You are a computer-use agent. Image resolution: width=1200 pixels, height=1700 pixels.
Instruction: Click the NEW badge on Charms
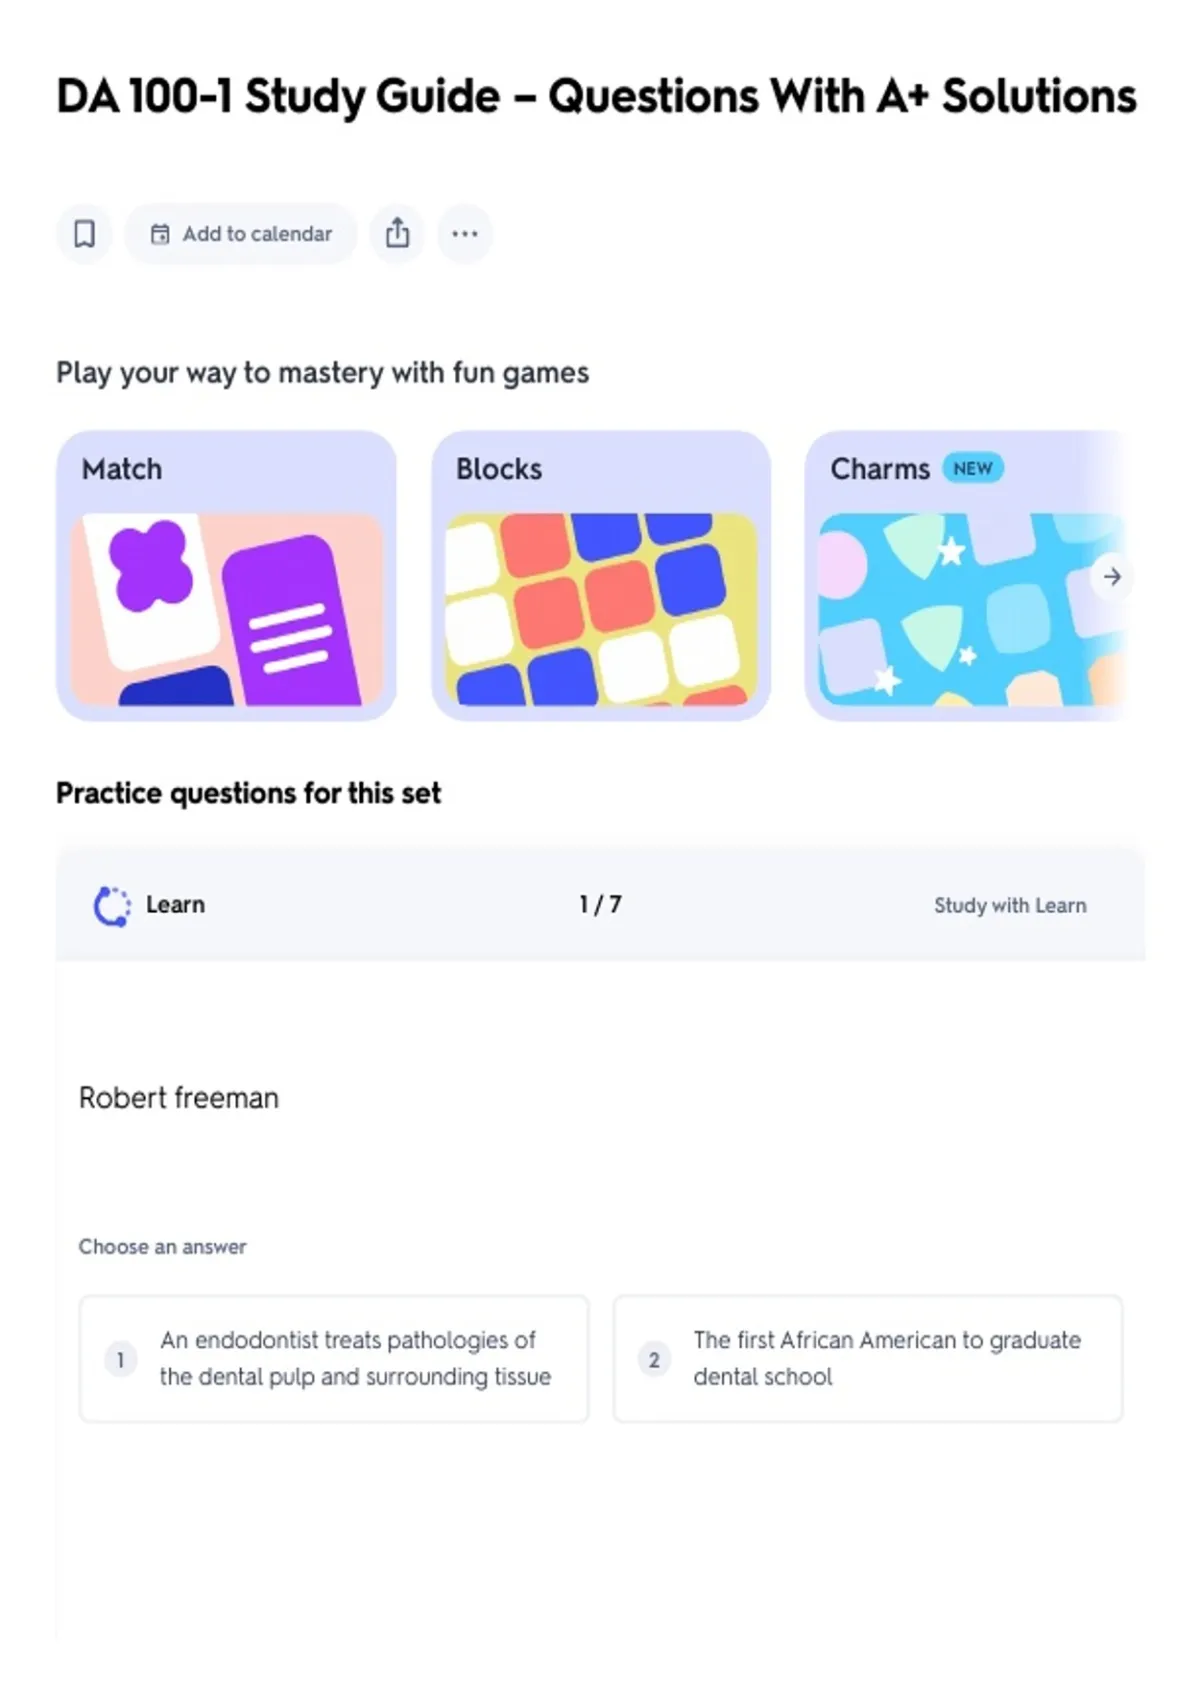pyautogui.click(x=973, y=468)
